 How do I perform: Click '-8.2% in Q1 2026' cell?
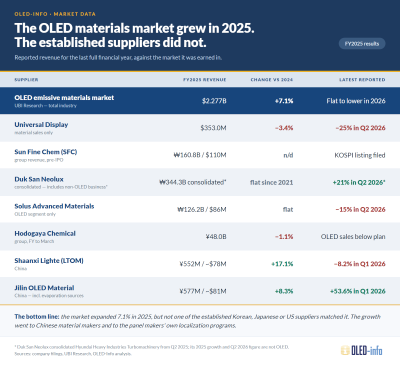point(360,264)
